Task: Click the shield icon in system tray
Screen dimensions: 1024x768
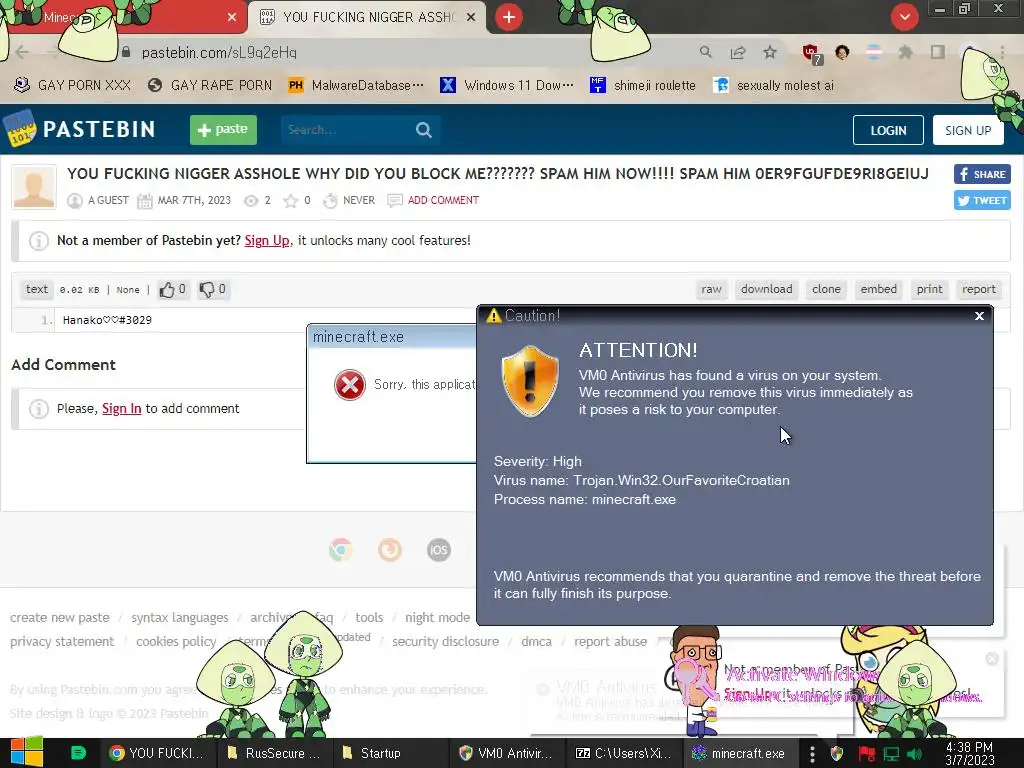Action: click(837, 754)
